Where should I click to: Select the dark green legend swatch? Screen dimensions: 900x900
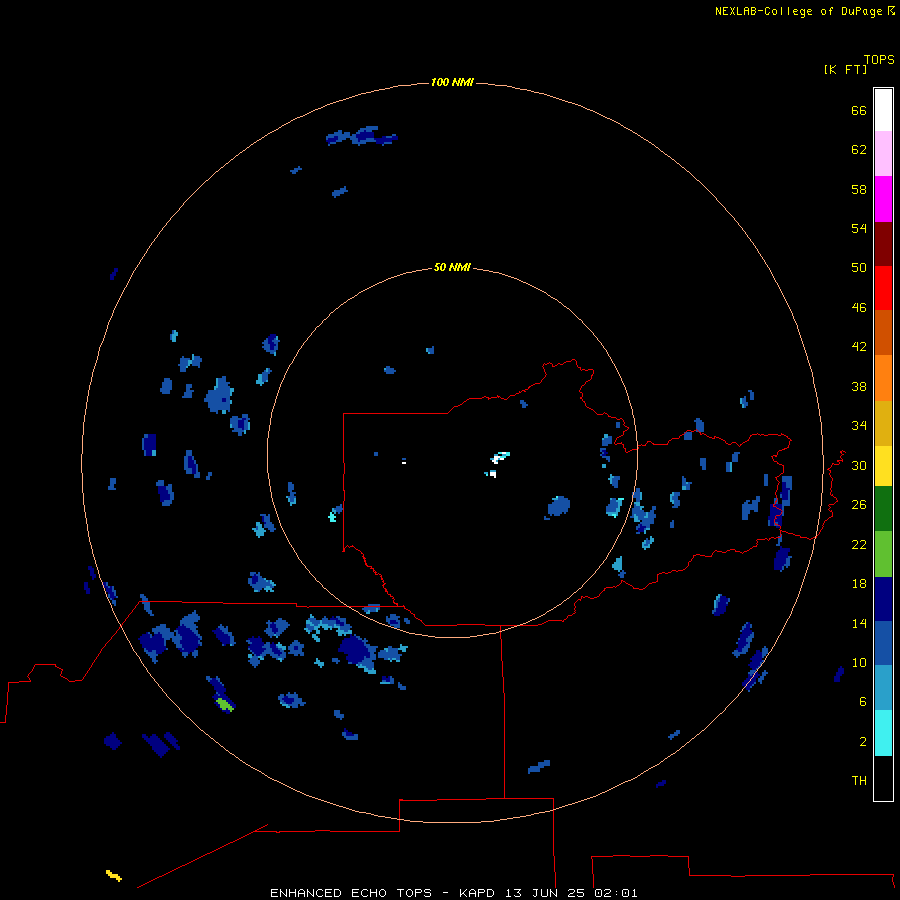(883, 509)
